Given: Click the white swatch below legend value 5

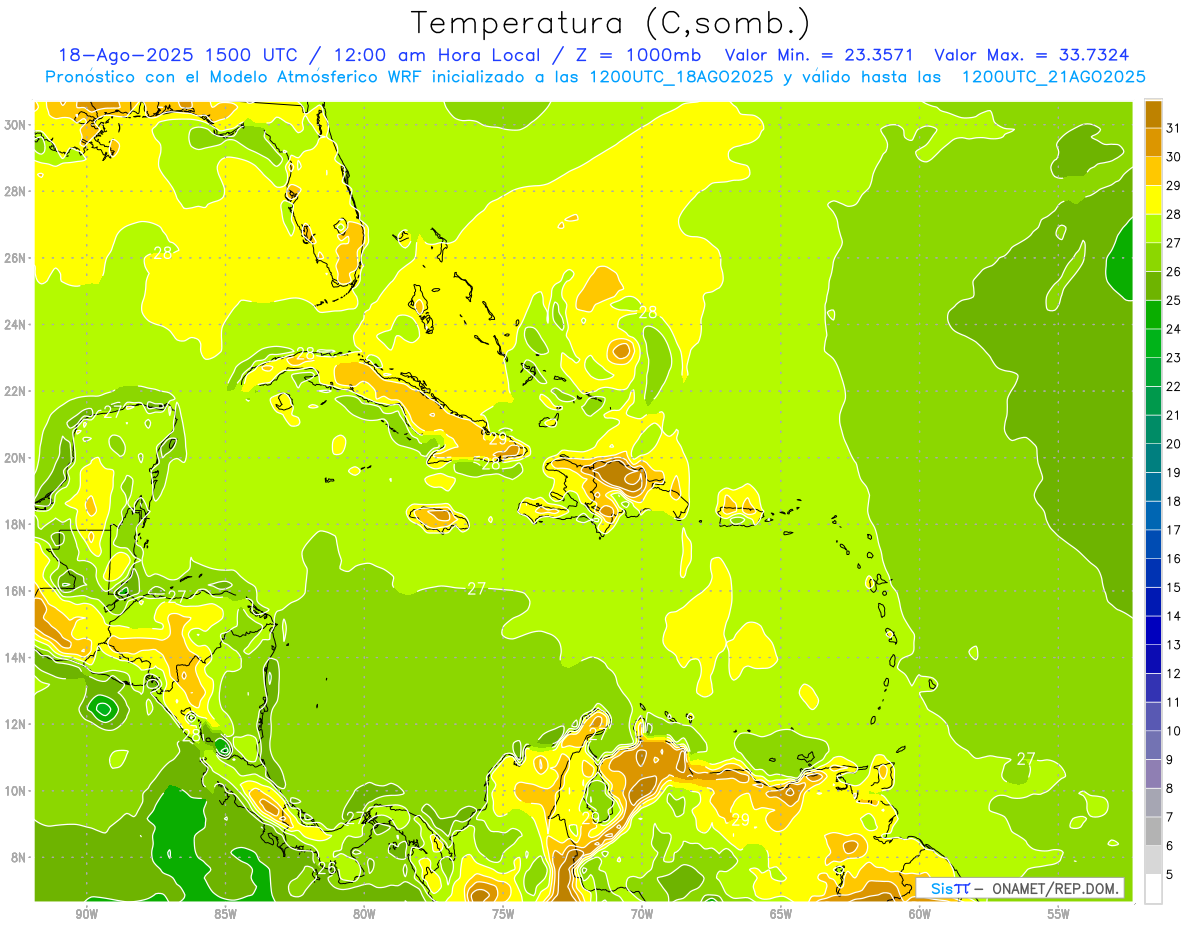Looking at the screenshot, I should point(1153,889).
